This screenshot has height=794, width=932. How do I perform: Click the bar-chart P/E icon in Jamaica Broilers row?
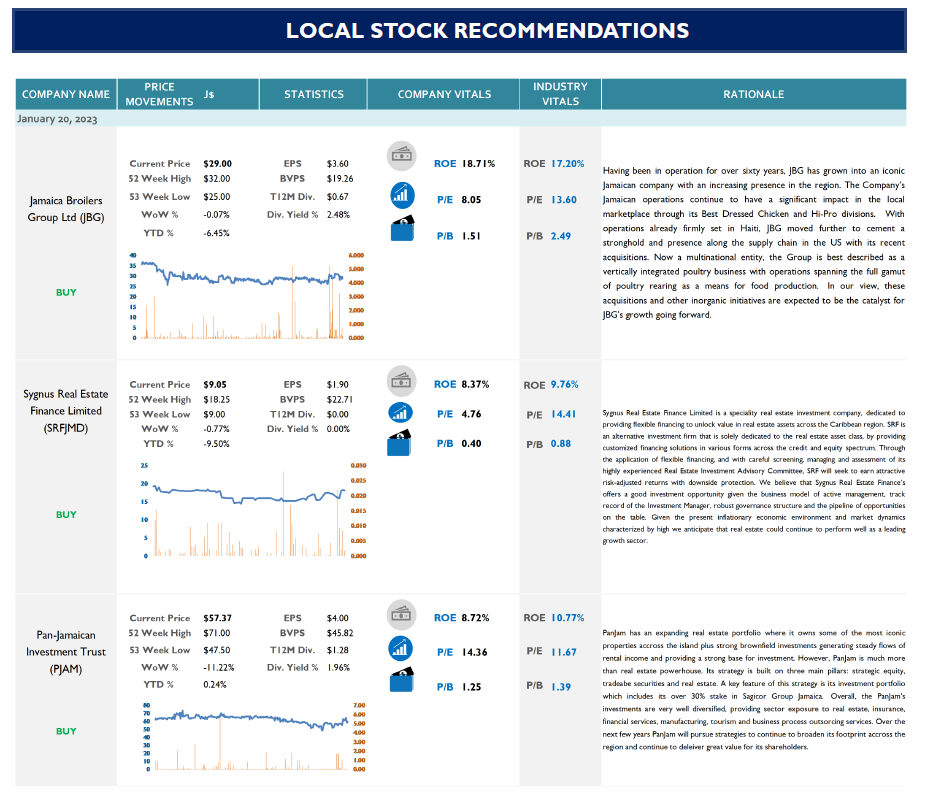402,195
